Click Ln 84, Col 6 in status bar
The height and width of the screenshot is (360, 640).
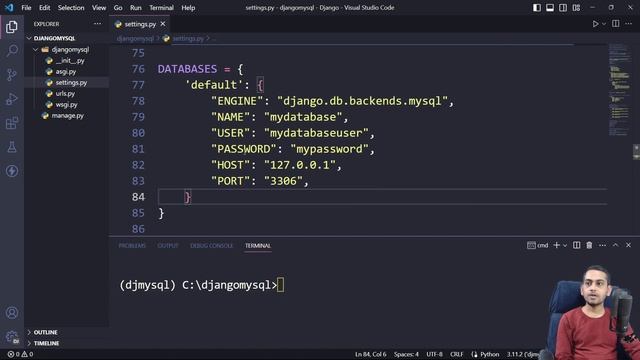(370, 354)
